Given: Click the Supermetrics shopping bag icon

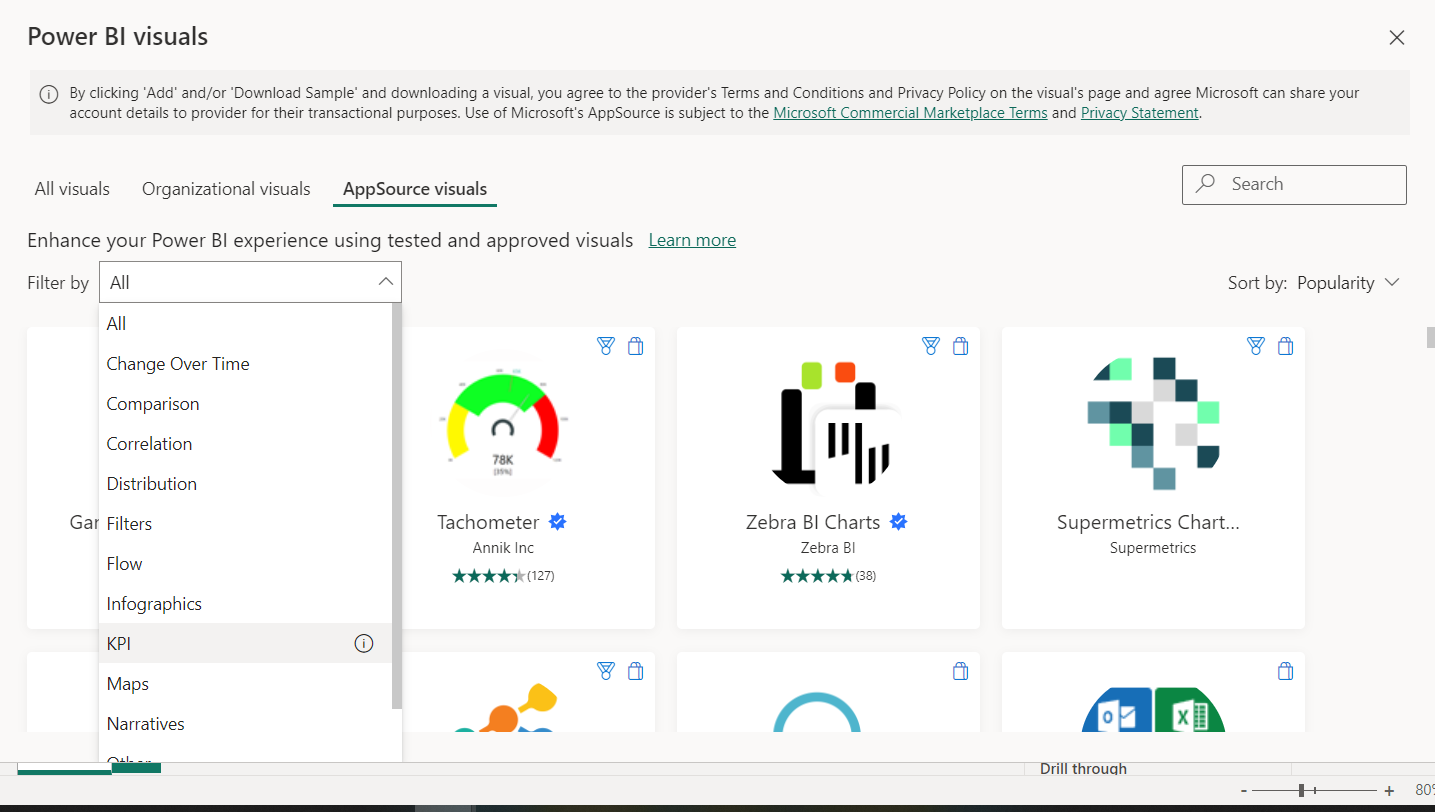Looking at the screenshot, I should pos(1286,346).
